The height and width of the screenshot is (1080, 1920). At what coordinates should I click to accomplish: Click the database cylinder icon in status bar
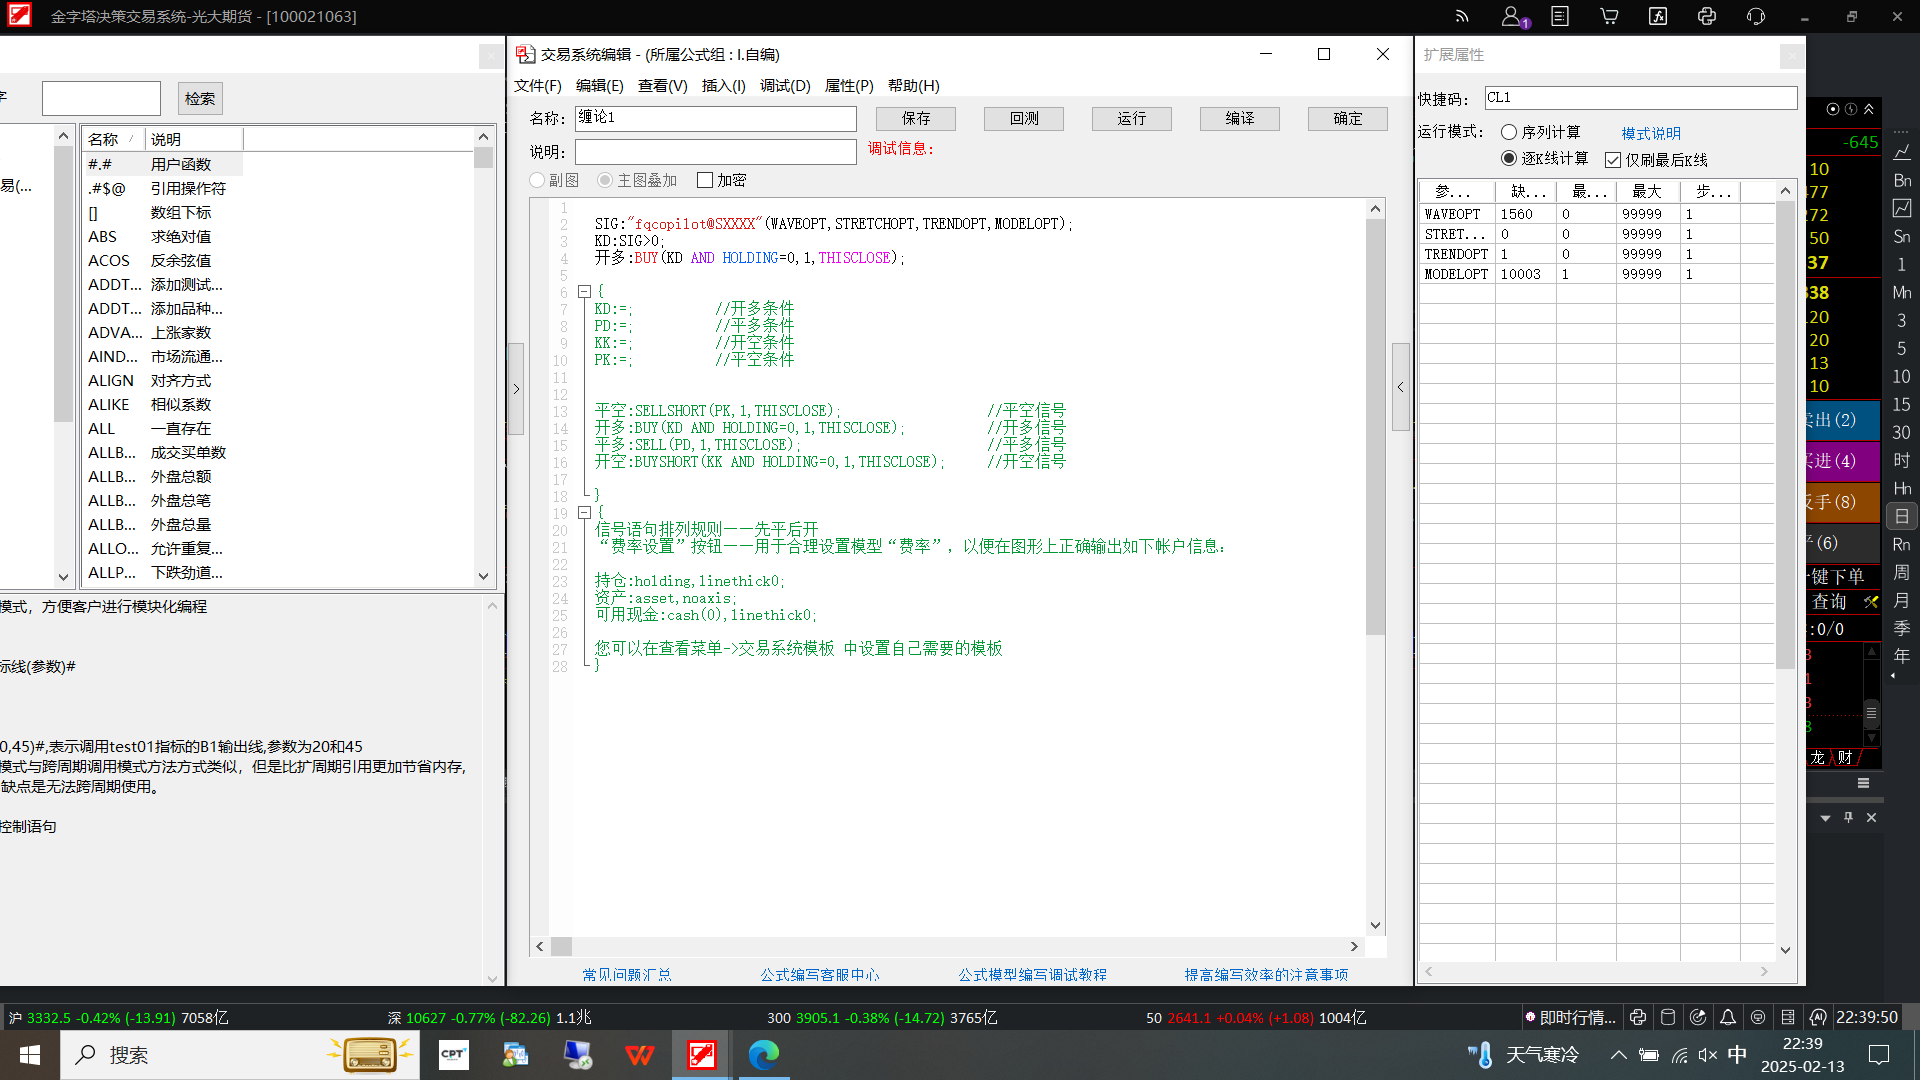[1668, 1017]
